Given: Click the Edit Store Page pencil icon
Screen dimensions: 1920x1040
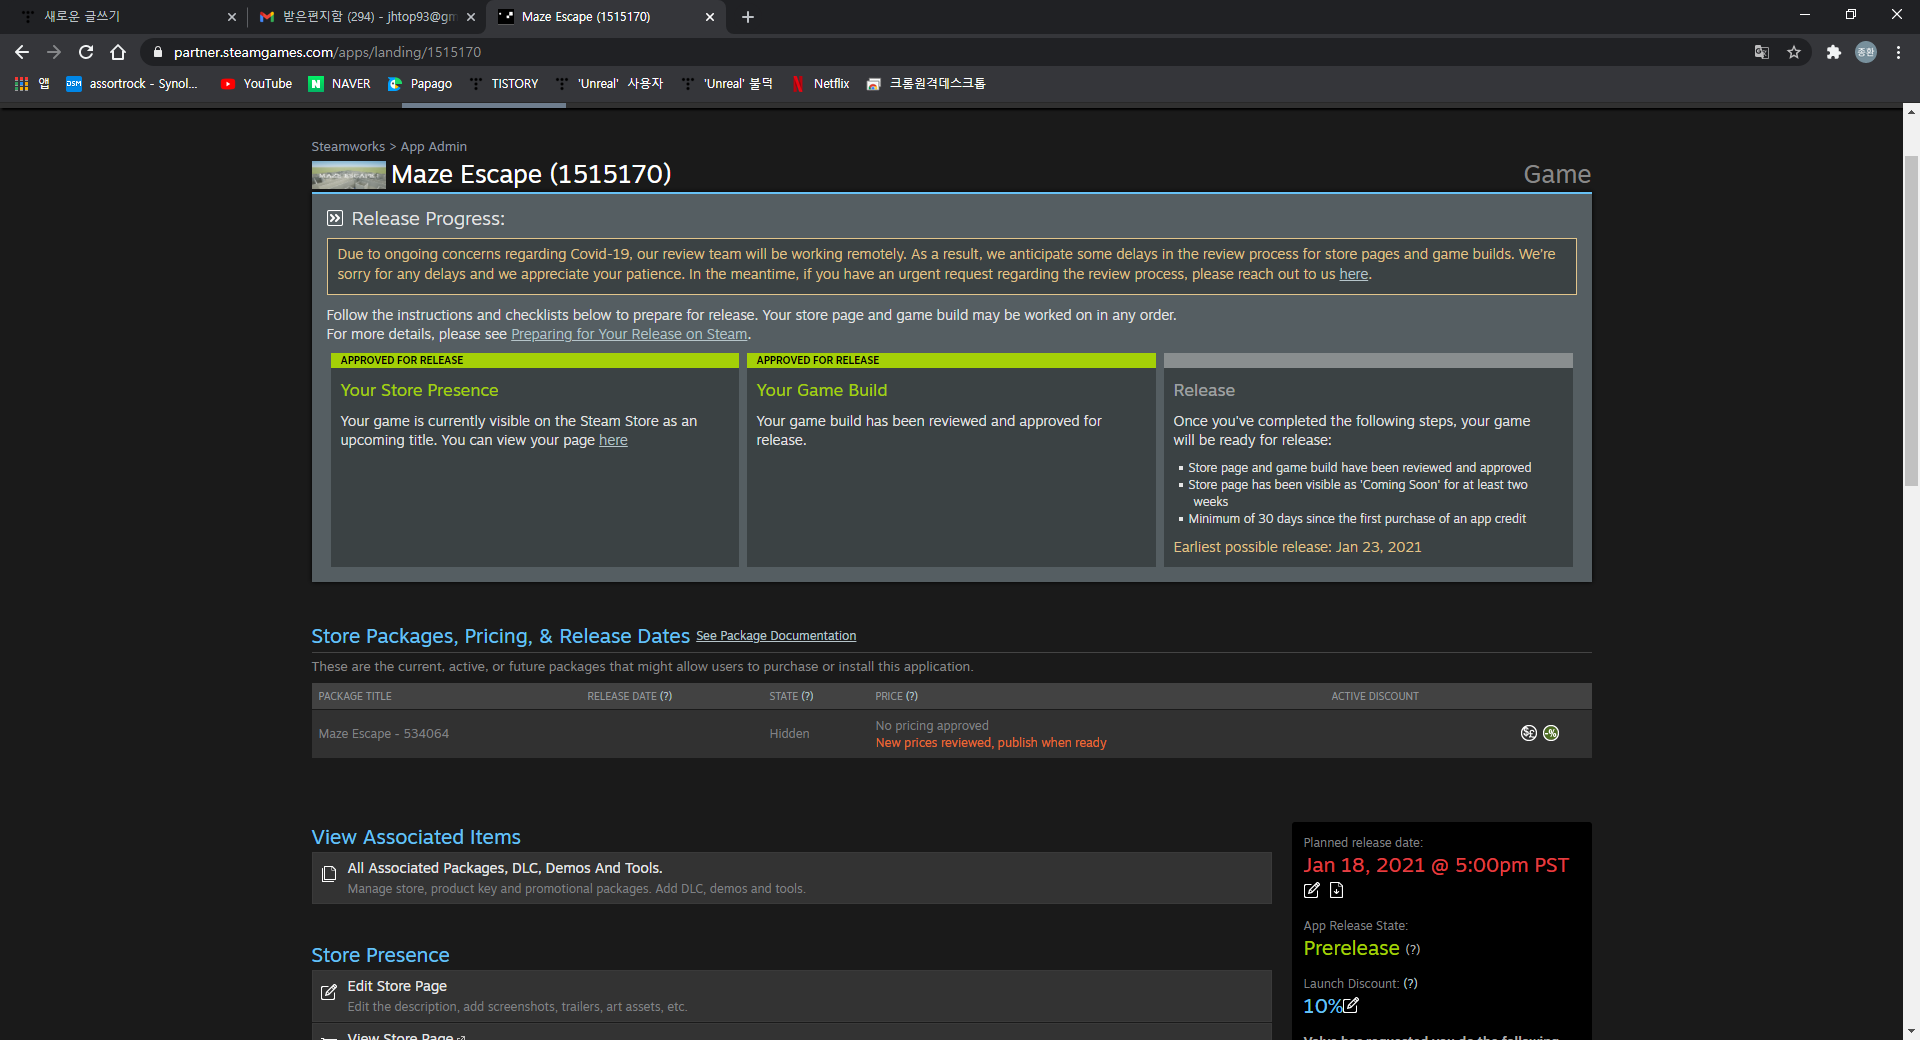Looking at the screenshot, I should pos(329,992).
